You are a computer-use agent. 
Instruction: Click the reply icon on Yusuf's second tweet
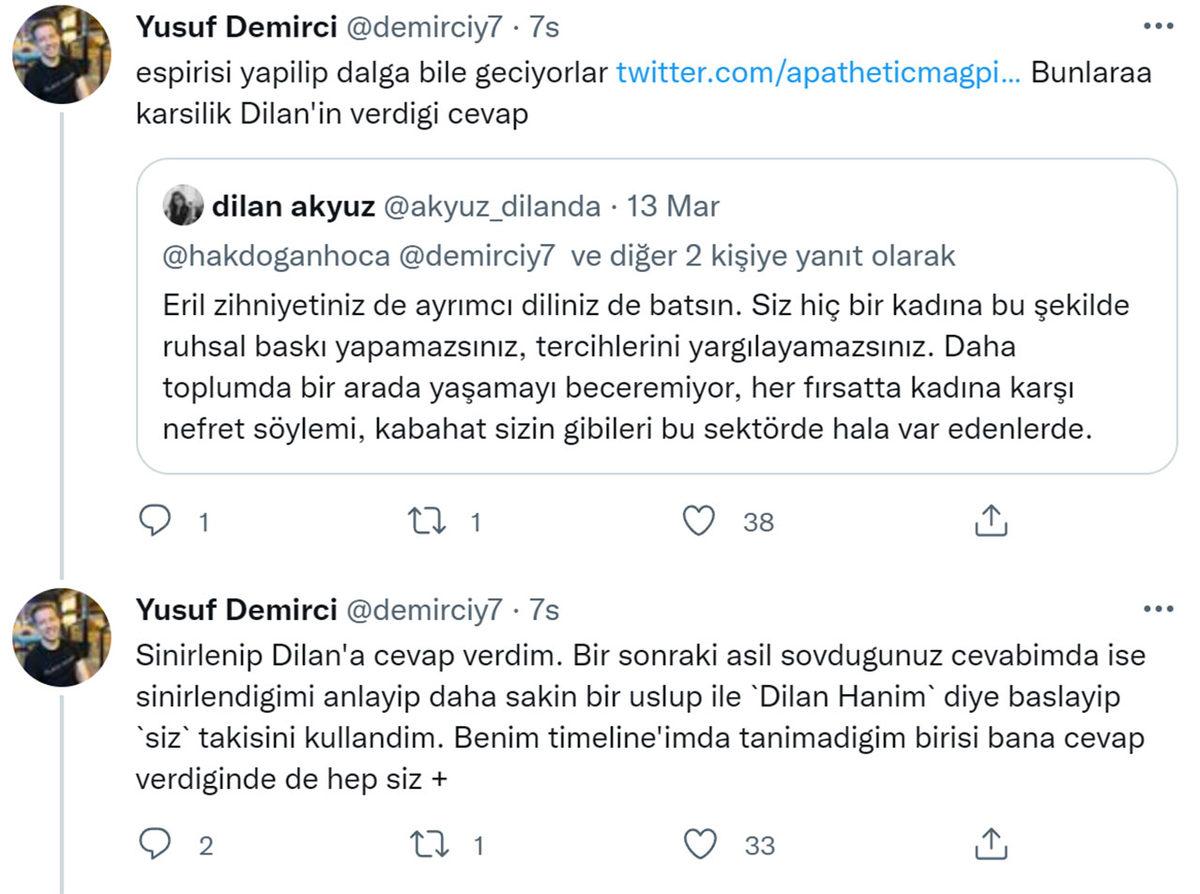(x=156, y=845)
